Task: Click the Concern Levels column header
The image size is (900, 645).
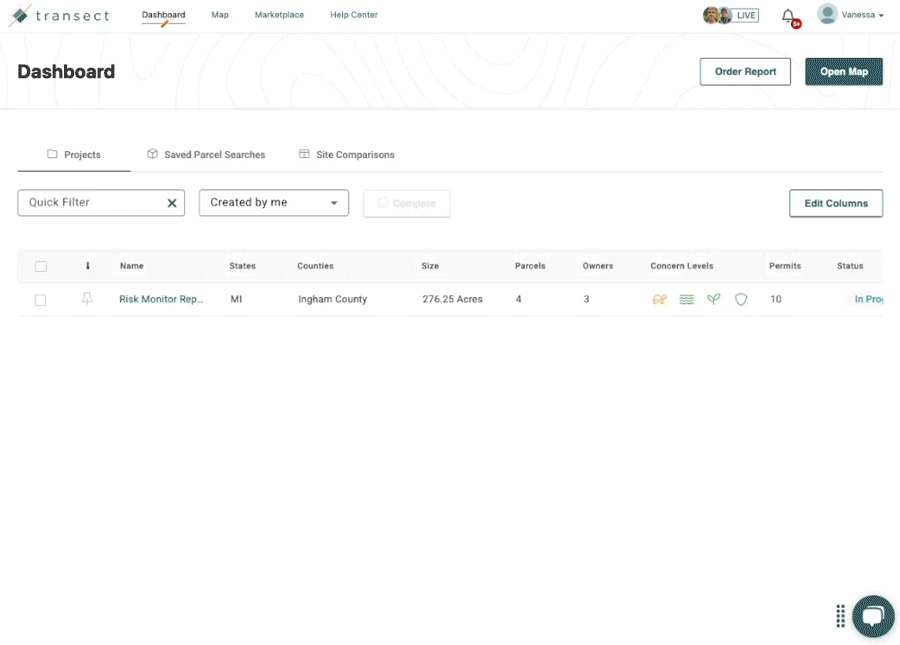Action: [682, 266]
